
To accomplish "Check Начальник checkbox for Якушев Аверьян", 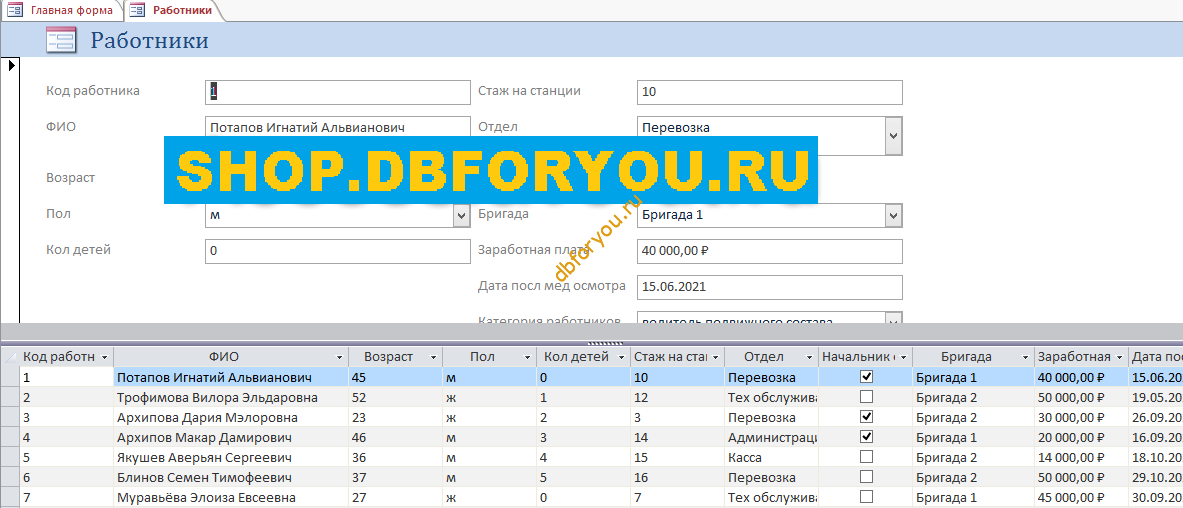I will coord(867,457).
